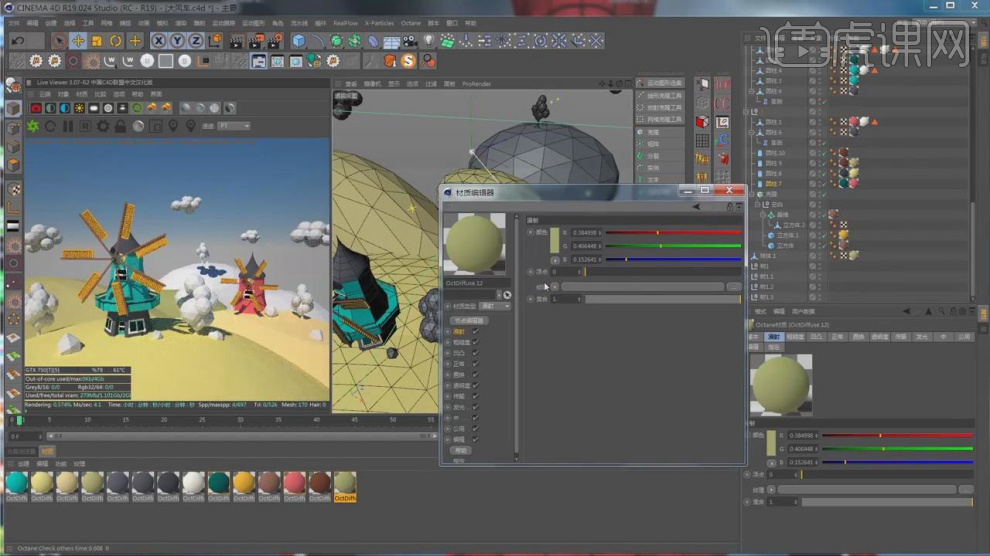Click the light bulb icon in toolbar

coord(429,41)
